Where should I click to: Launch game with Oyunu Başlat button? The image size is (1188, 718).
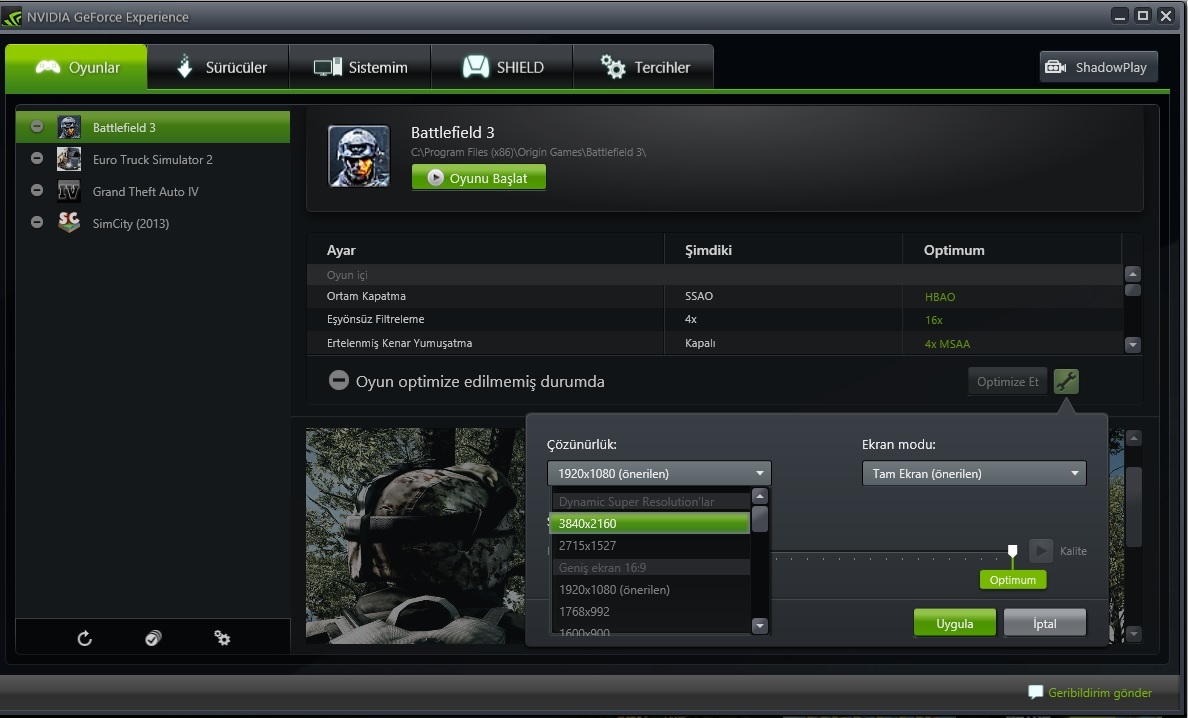(x=479, y=178)
